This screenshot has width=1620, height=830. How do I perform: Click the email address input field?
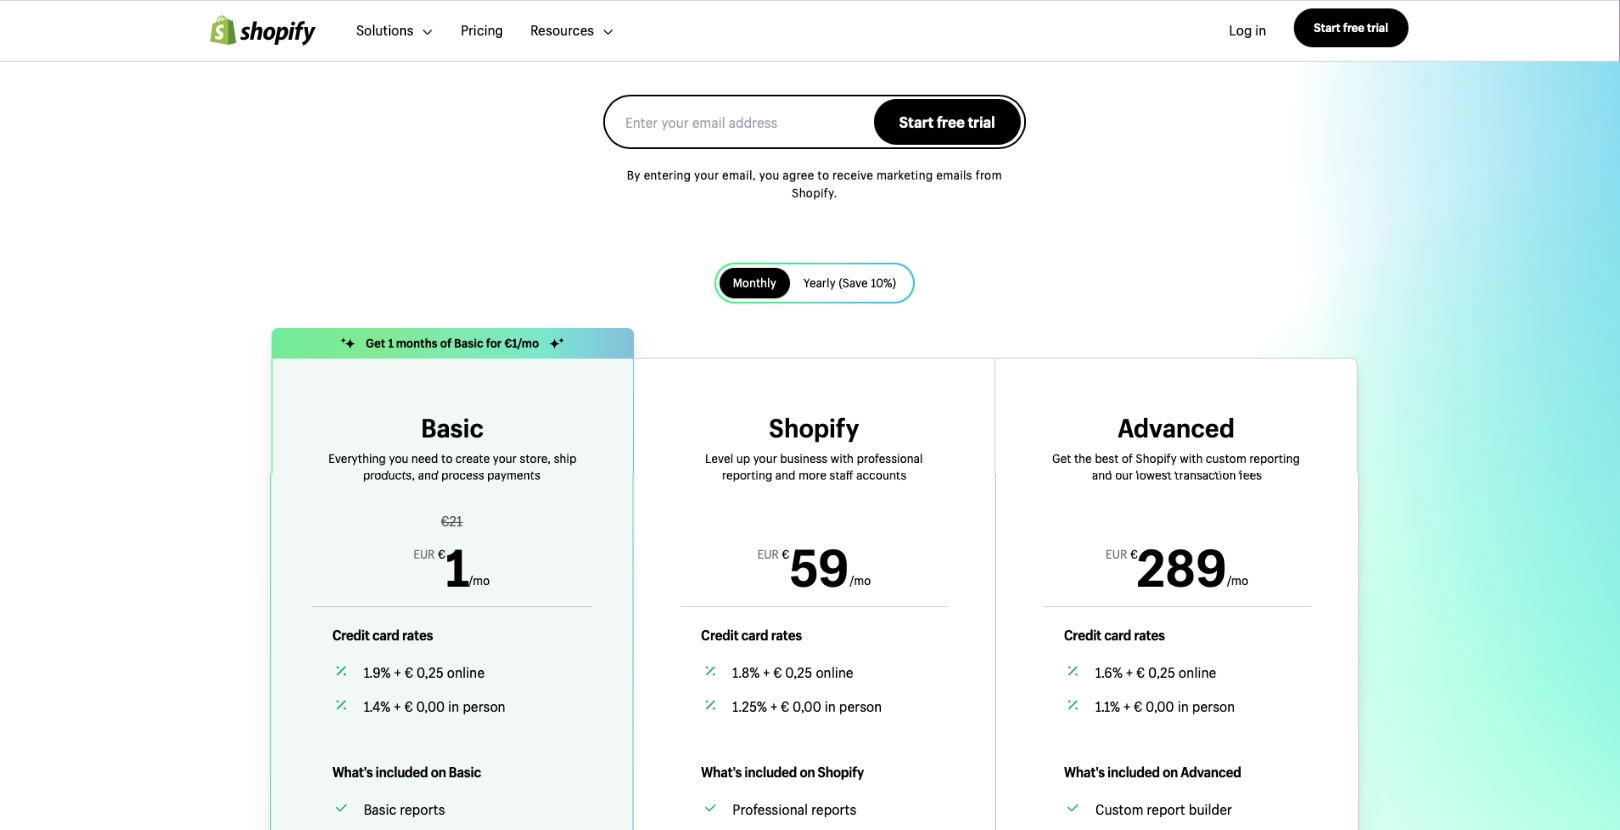pos(740,123)
